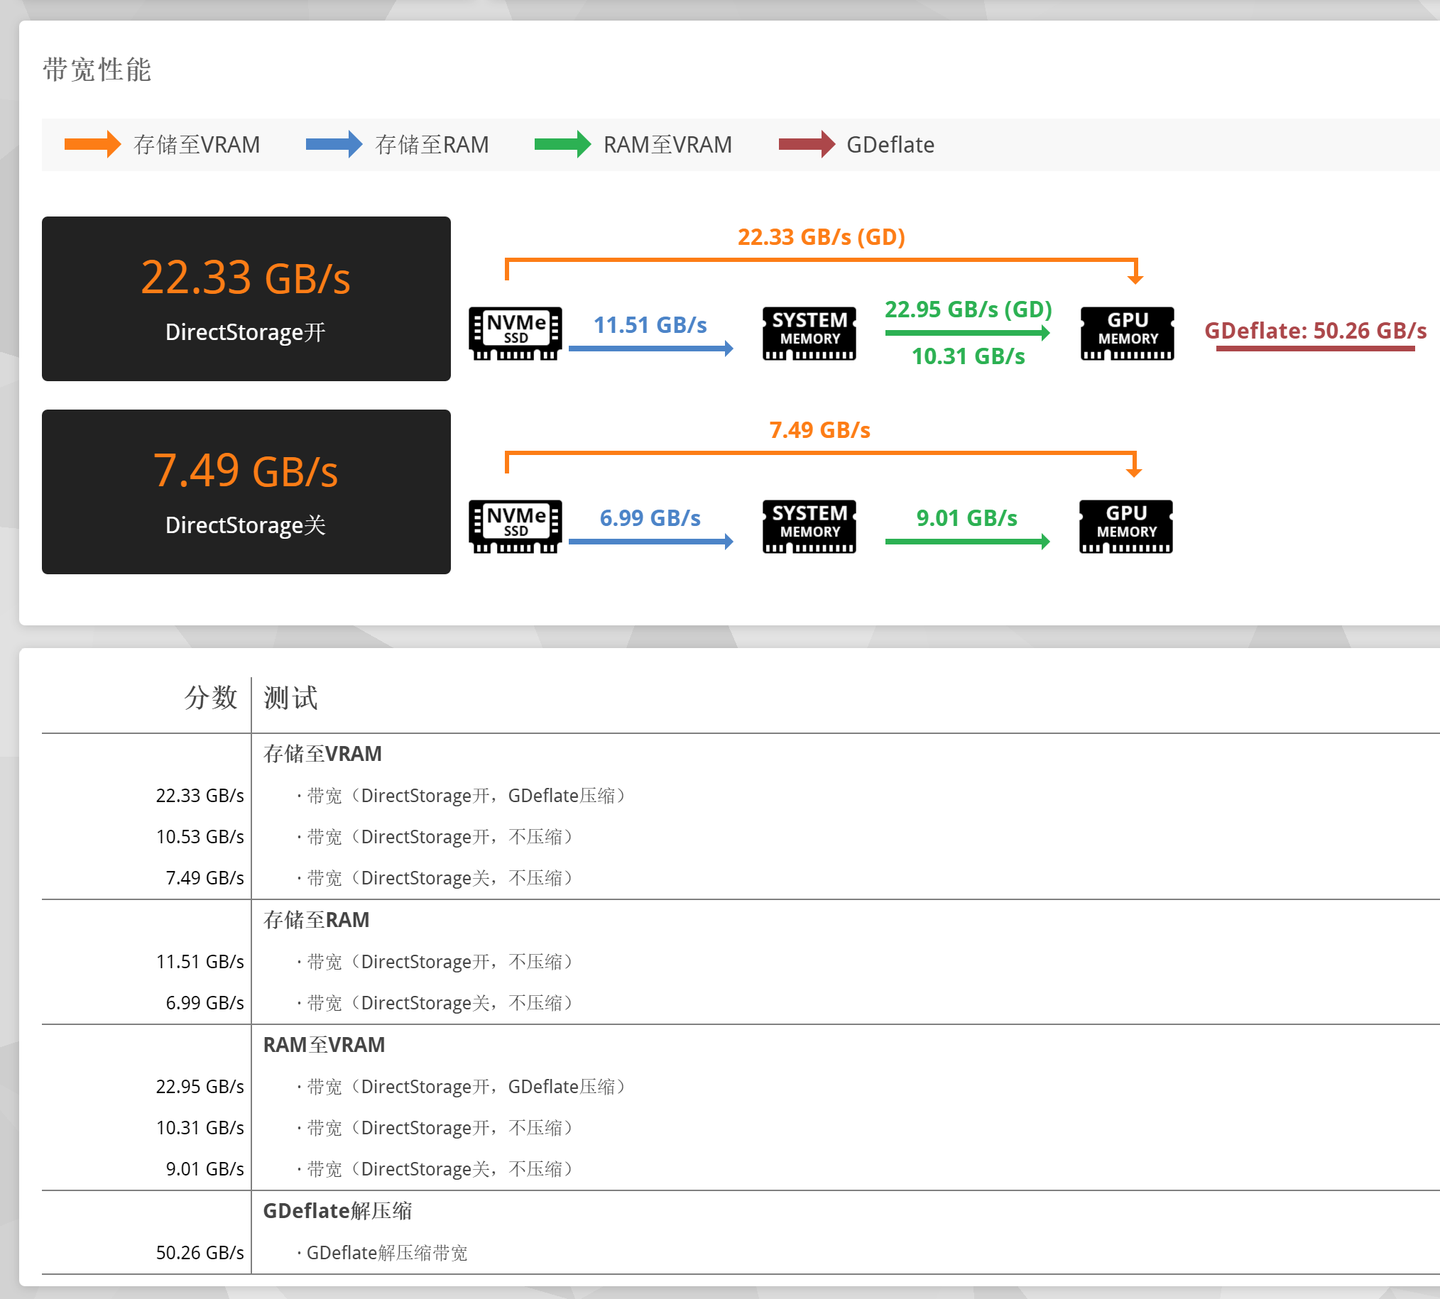Click the blue arrow under 11.51 GB/s
Image resolution: width=1440 pixels, height=1299 pixels.
click(651, 348)
